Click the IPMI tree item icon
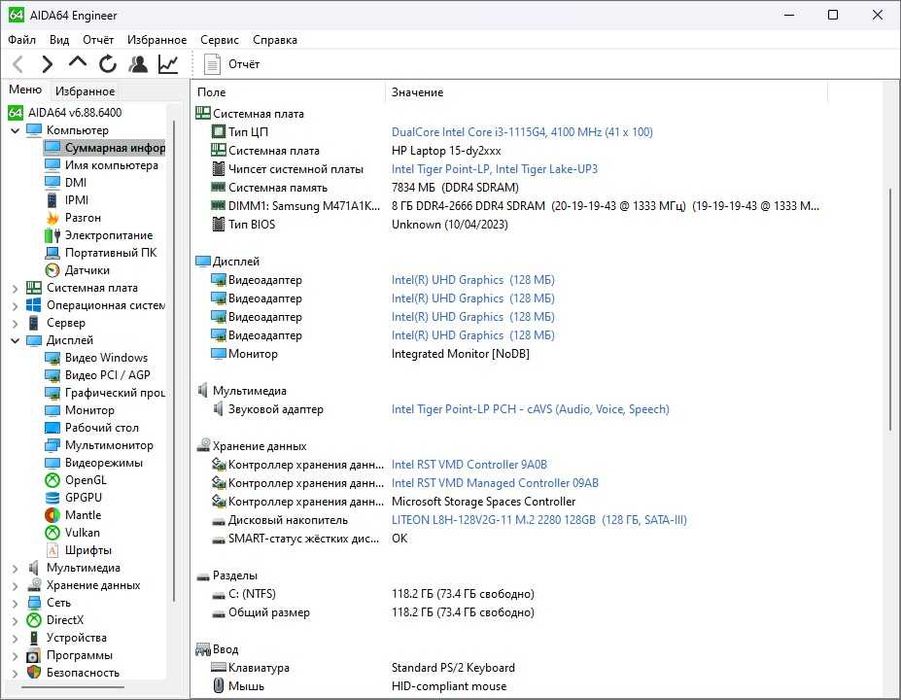Viewport: 901px width, 700px height. 52,200
